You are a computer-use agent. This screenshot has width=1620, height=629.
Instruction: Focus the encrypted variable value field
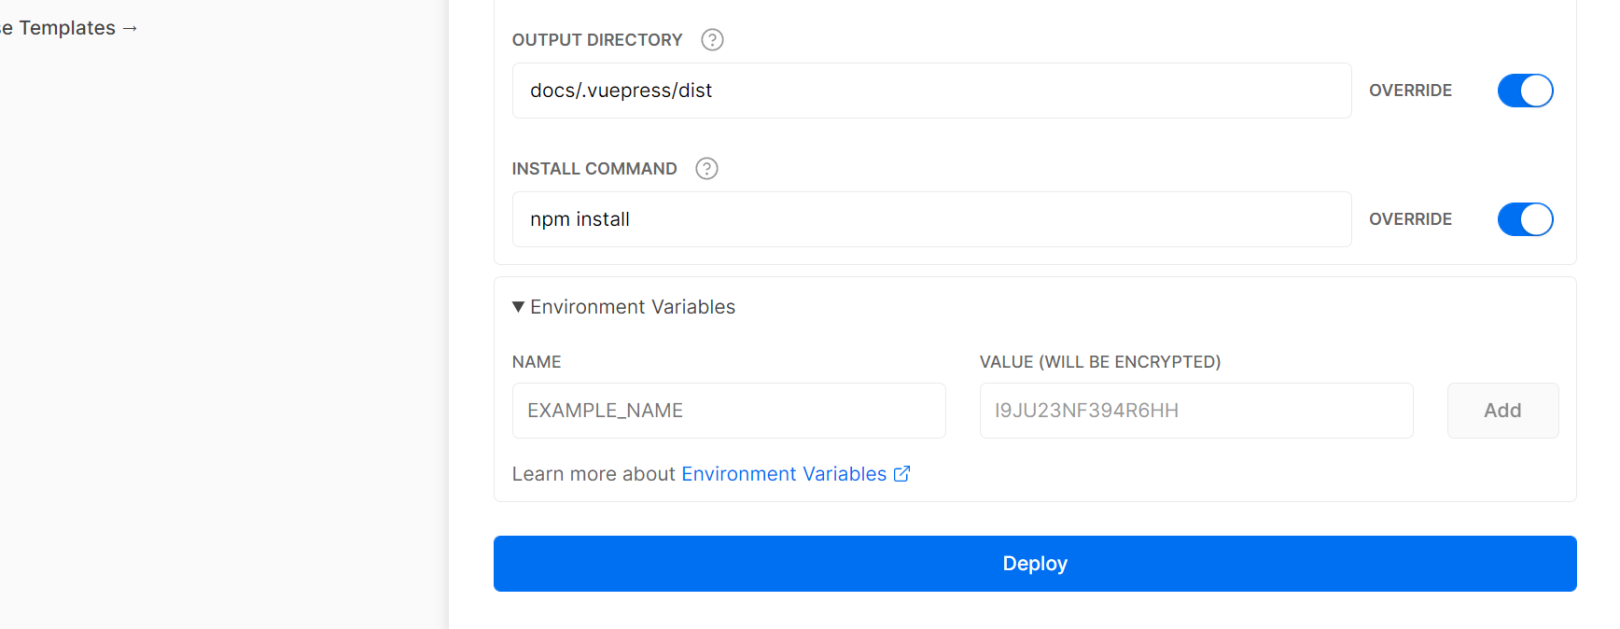[1195, 411]
